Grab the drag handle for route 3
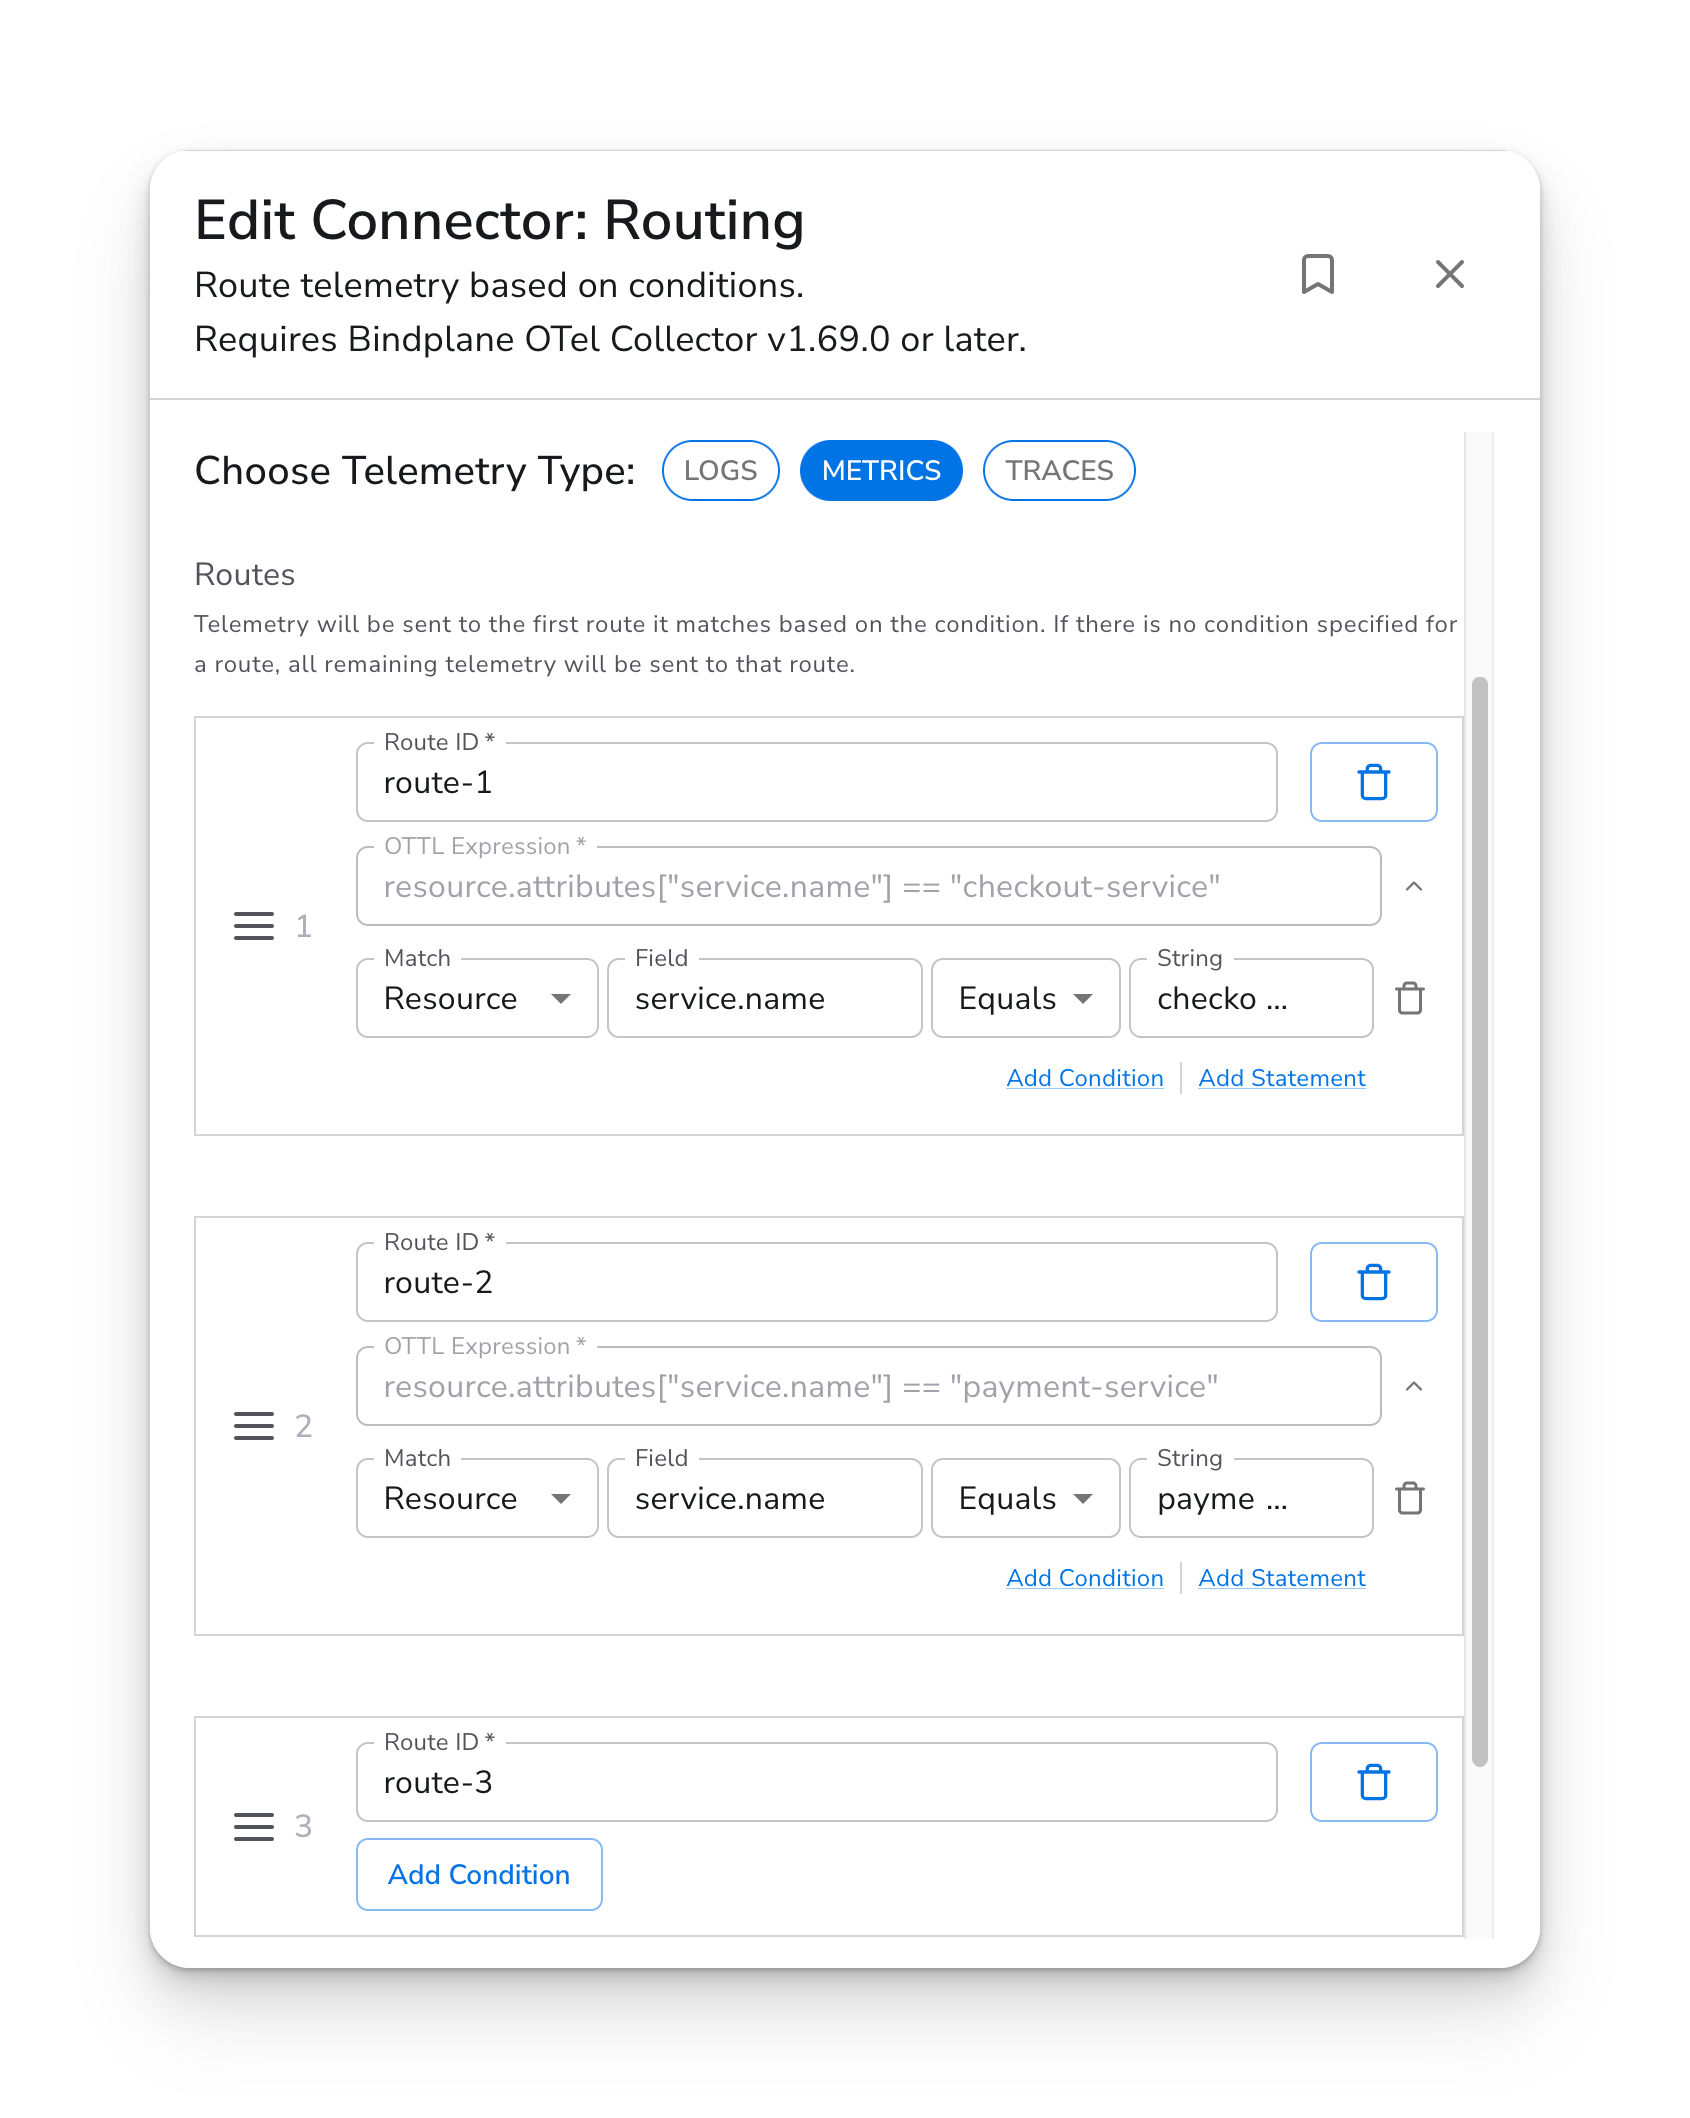This screenshot has width=1690, height=2118. tap(254, 1826)
